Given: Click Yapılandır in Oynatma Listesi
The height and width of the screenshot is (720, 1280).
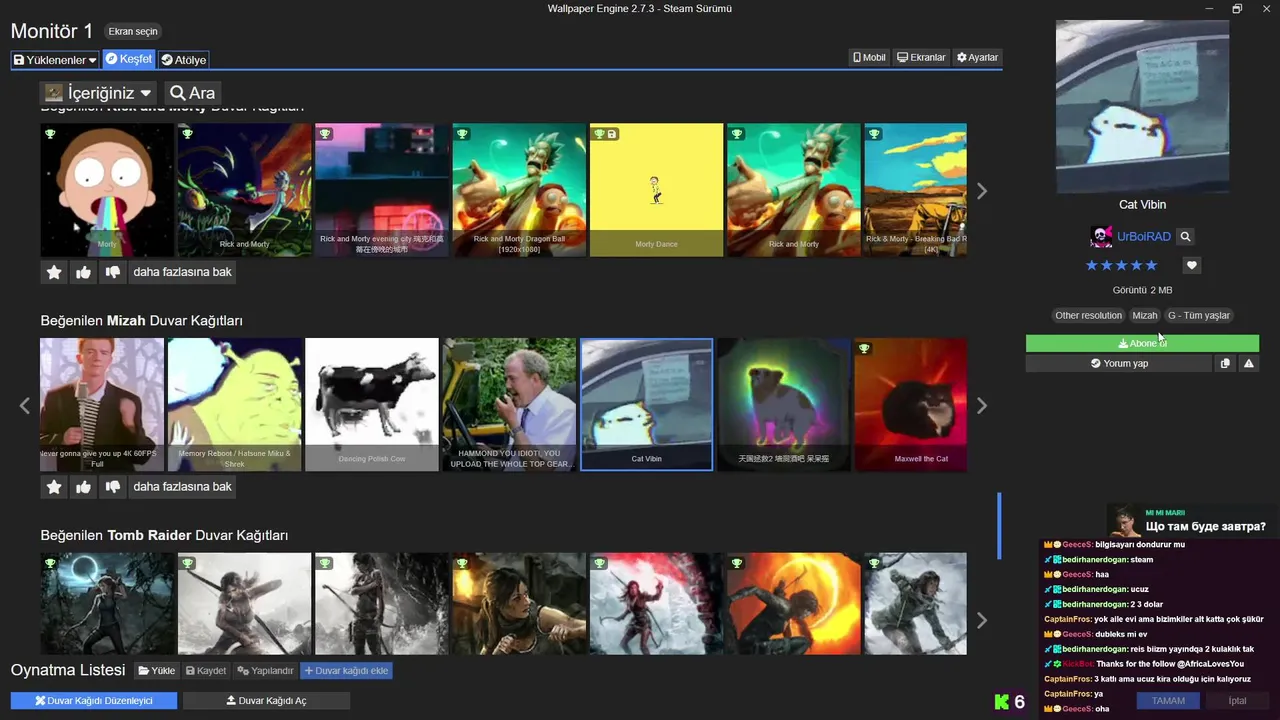Looking at the screenshot, I should pos(265,670).
